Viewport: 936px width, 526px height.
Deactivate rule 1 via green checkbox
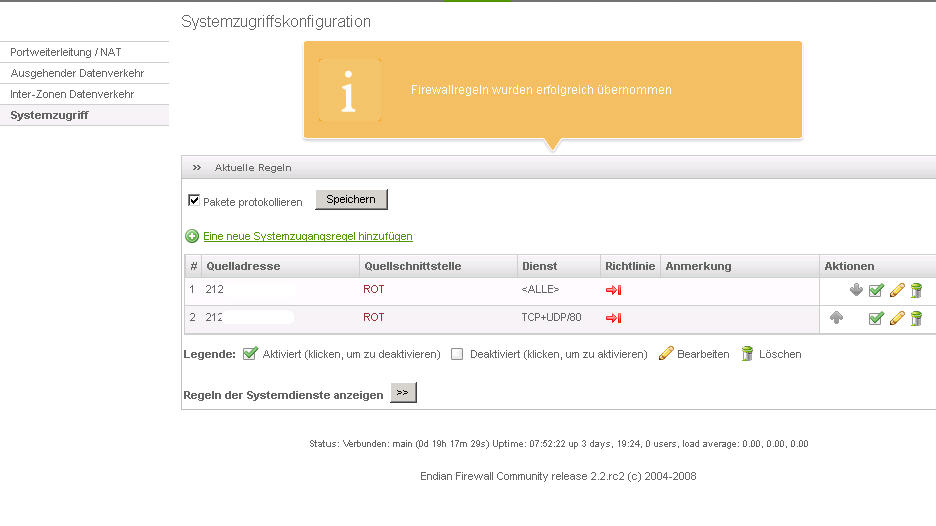876,290
